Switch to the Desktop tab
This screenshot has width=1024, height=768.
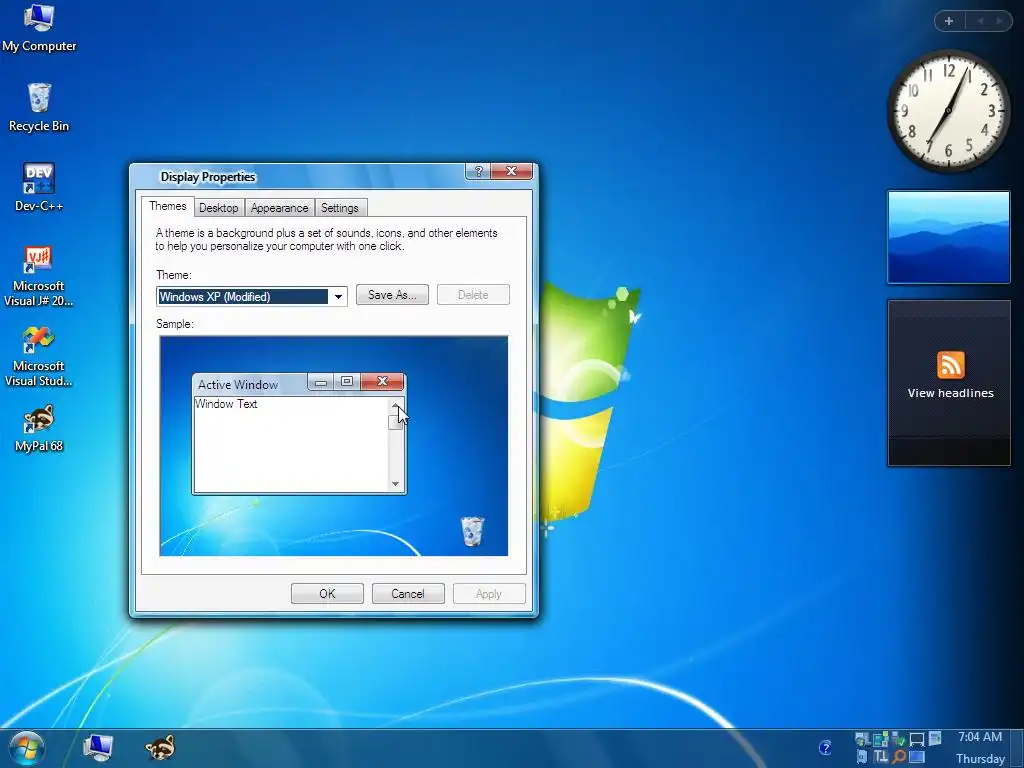[x=219, y=208]
